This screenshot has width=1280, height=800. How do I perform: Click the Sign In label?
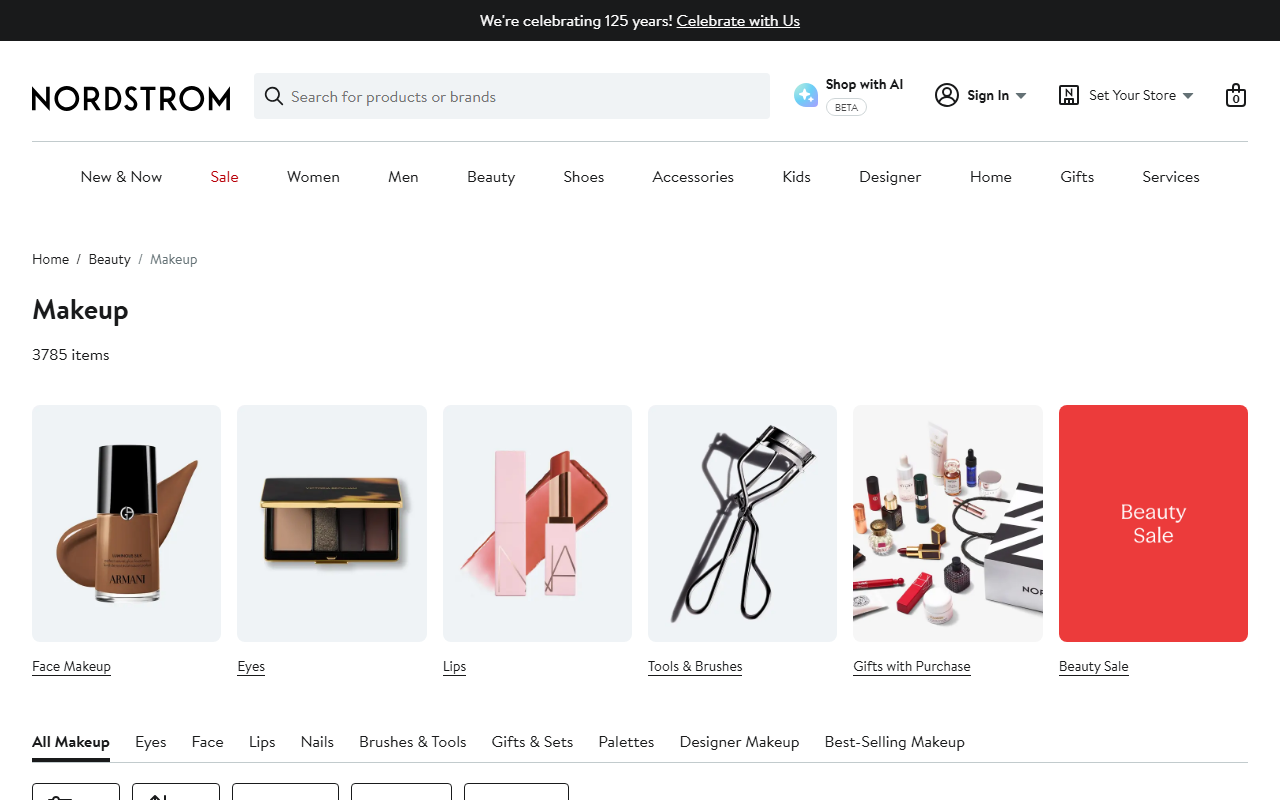(x=988, y=96)
